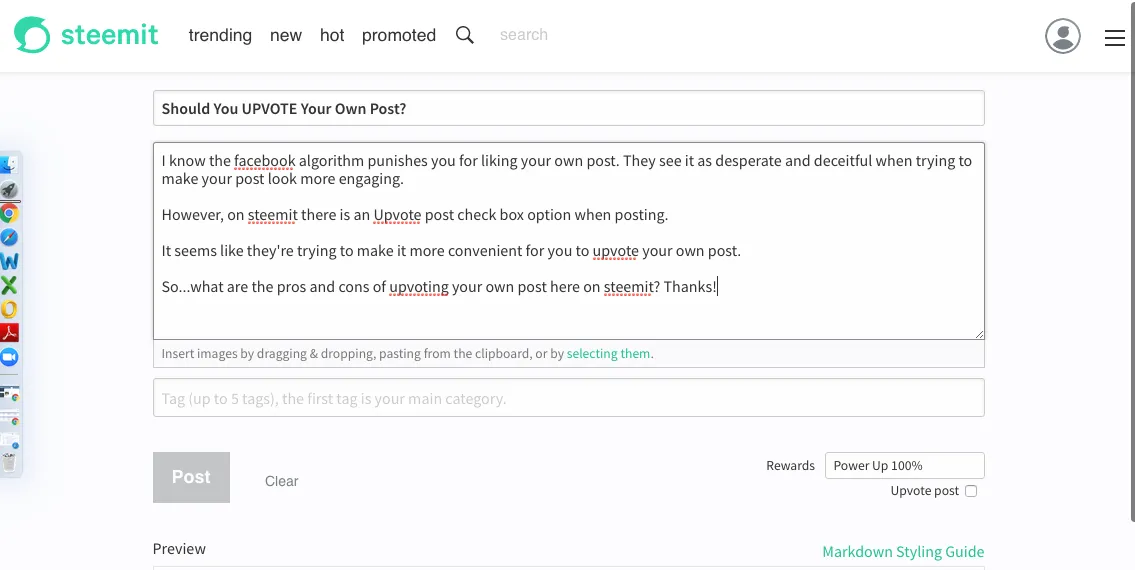Click the grey Post button

click(191, 477)
